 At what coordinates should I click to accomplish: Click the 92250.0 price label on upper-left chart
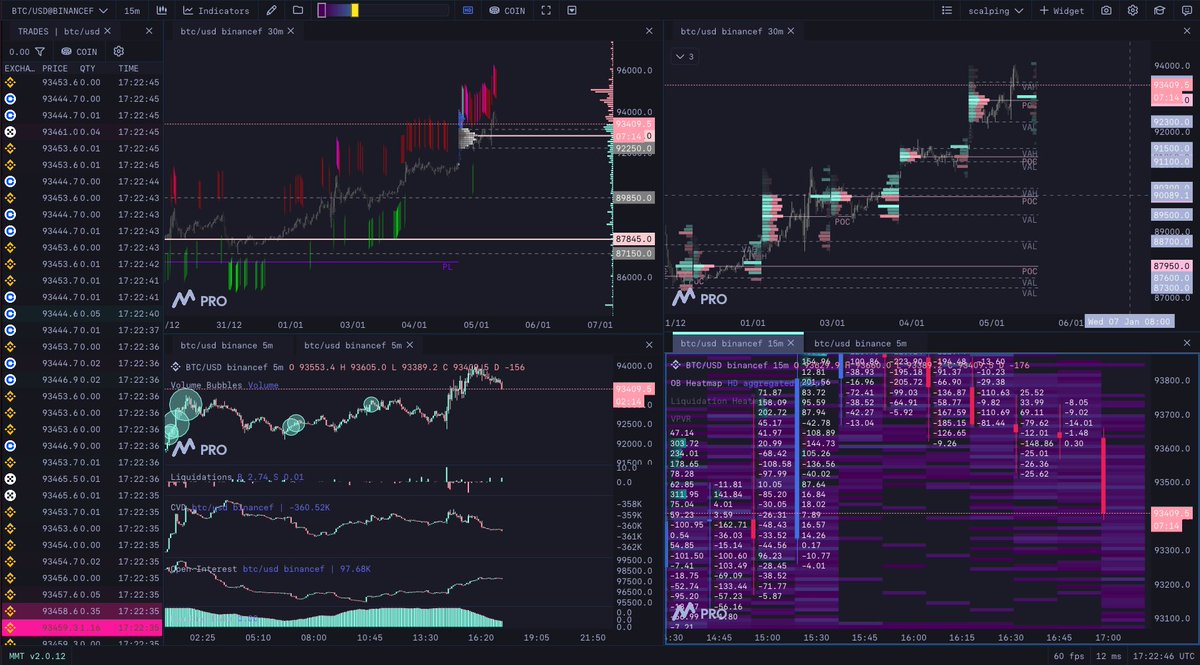tap(634, 148)
